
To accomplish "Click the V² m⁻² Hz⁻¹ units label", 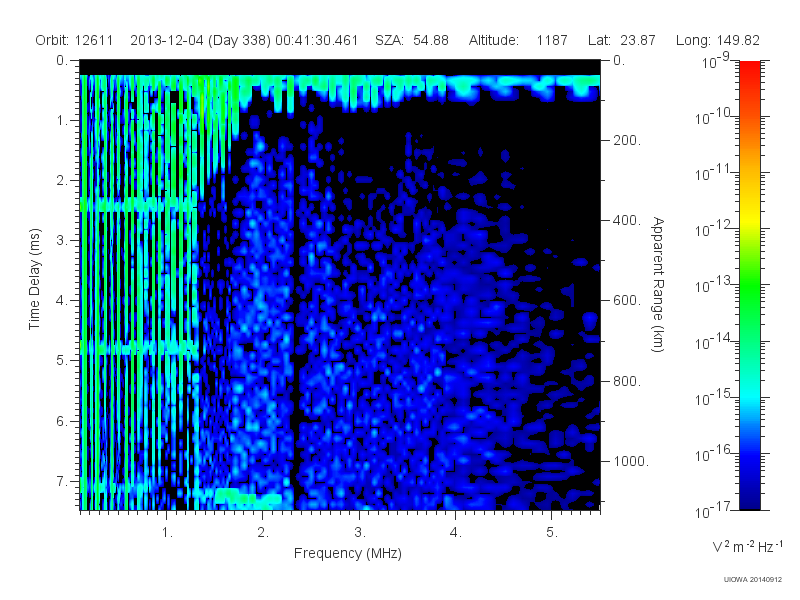I will click(x=747, y=546).
